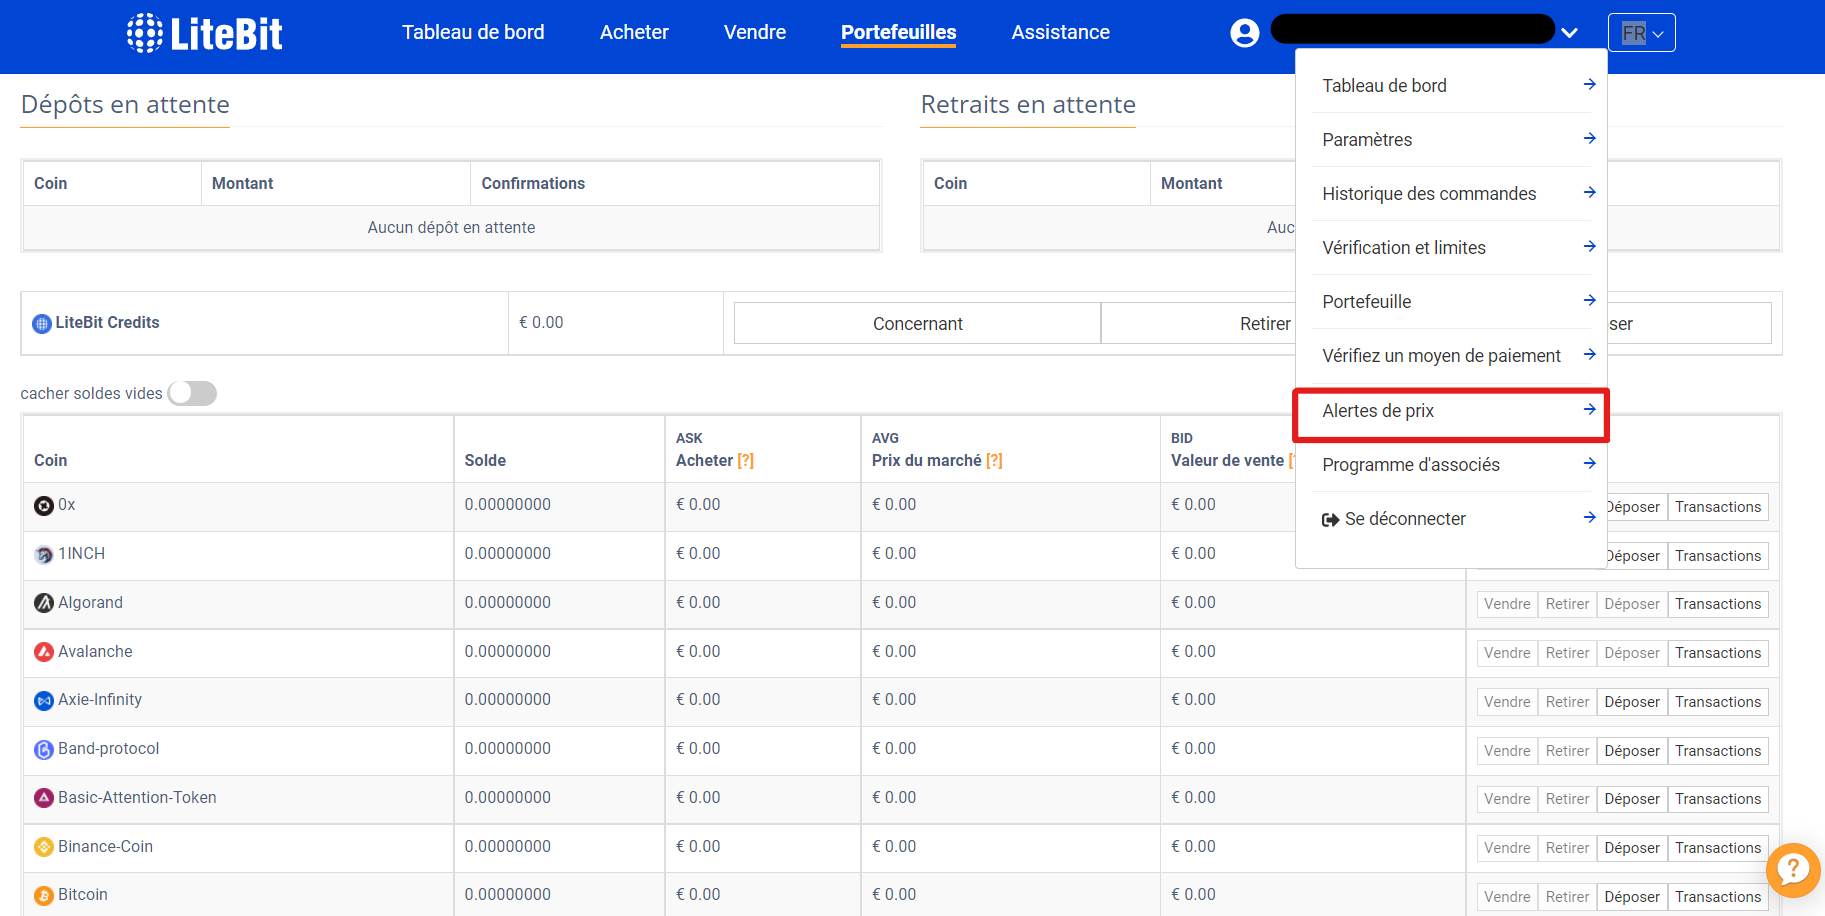Click the Avalanche coin icon
1825x916 pixels.
pyautogui.click(x=43, y=651)
